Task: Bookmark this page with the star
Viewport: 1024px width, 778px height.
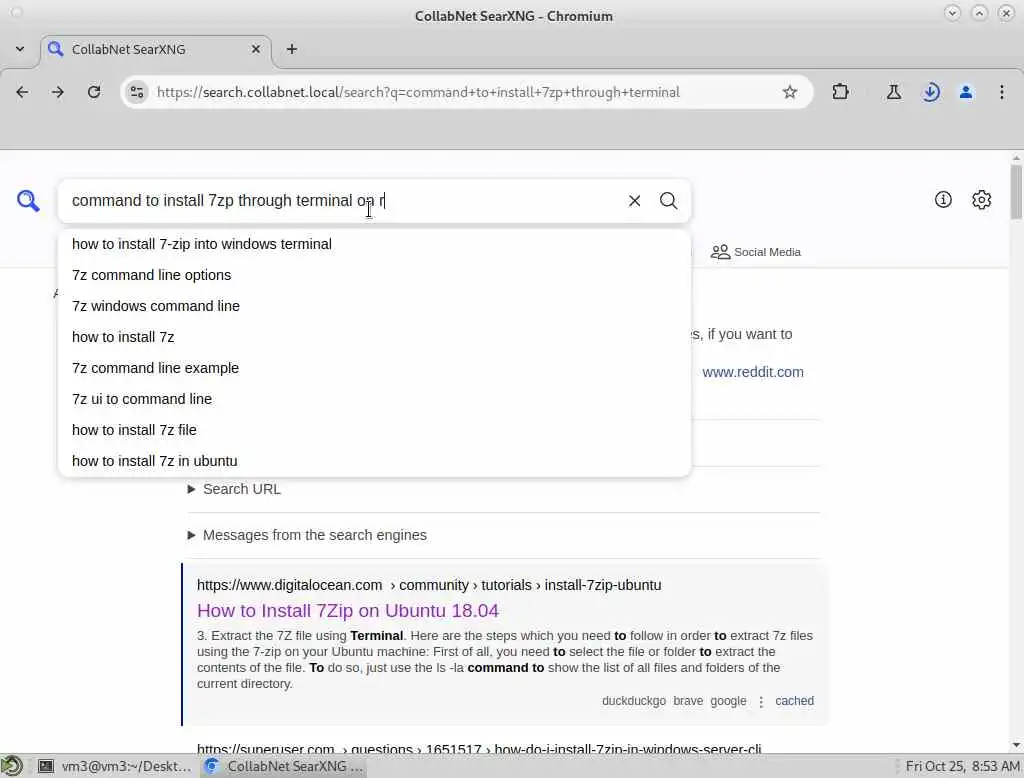Action: (x=790, y=92)
